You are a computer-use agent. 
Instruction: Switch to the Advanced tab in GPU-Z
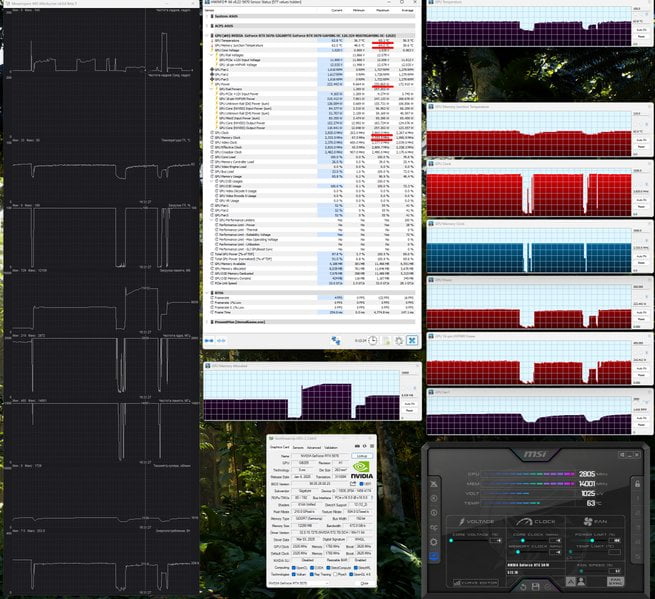[x=314, y=448]
